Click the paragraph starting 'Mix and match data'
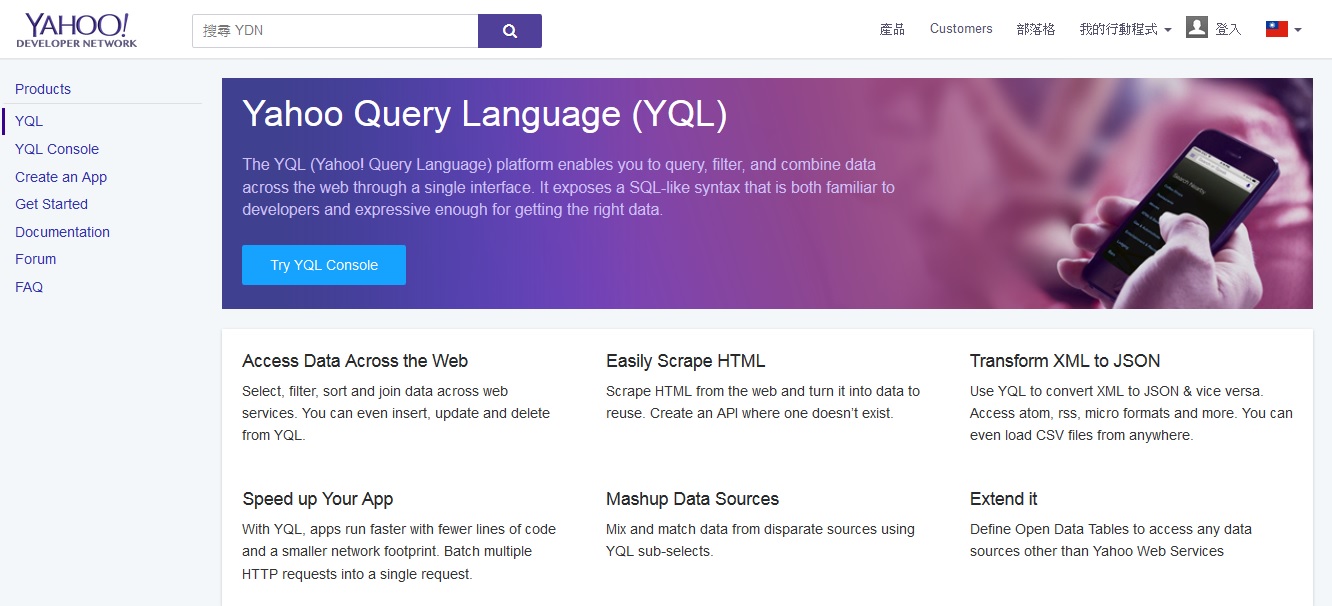The height and width of the screenshot is (606, 1332). click(x=760, y=540)
